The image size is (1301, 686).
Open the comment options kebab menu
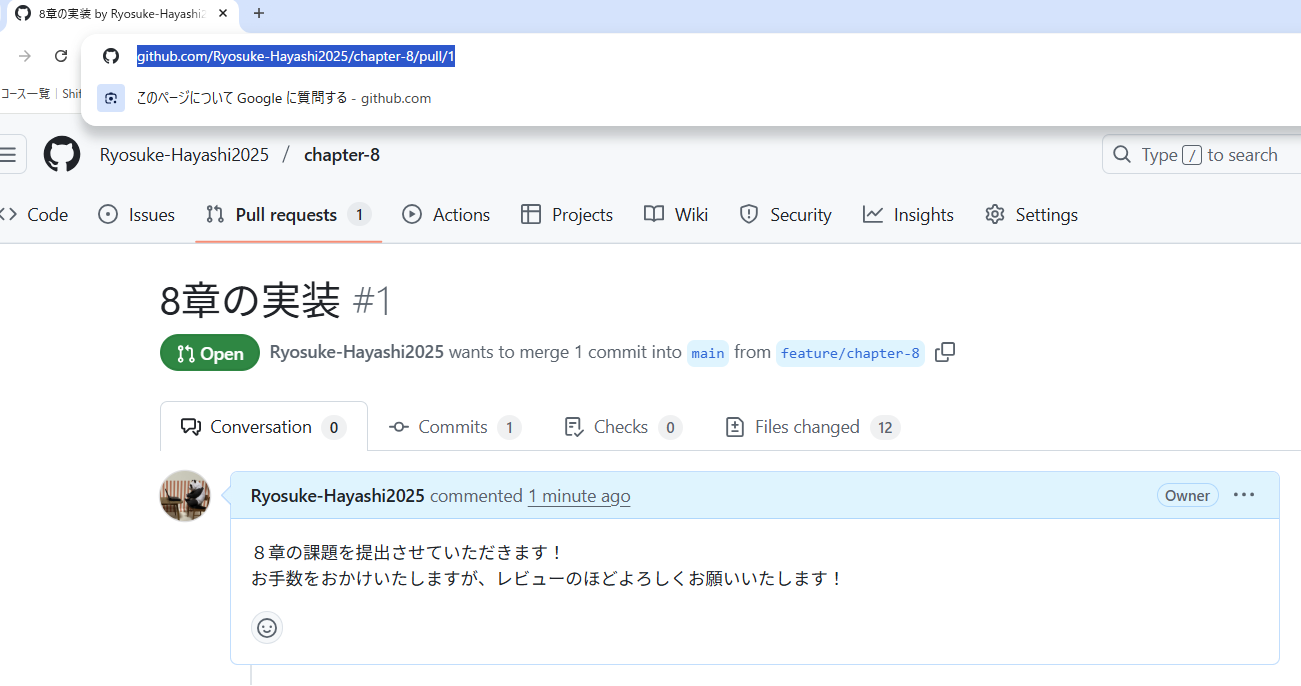(1244, 494)
